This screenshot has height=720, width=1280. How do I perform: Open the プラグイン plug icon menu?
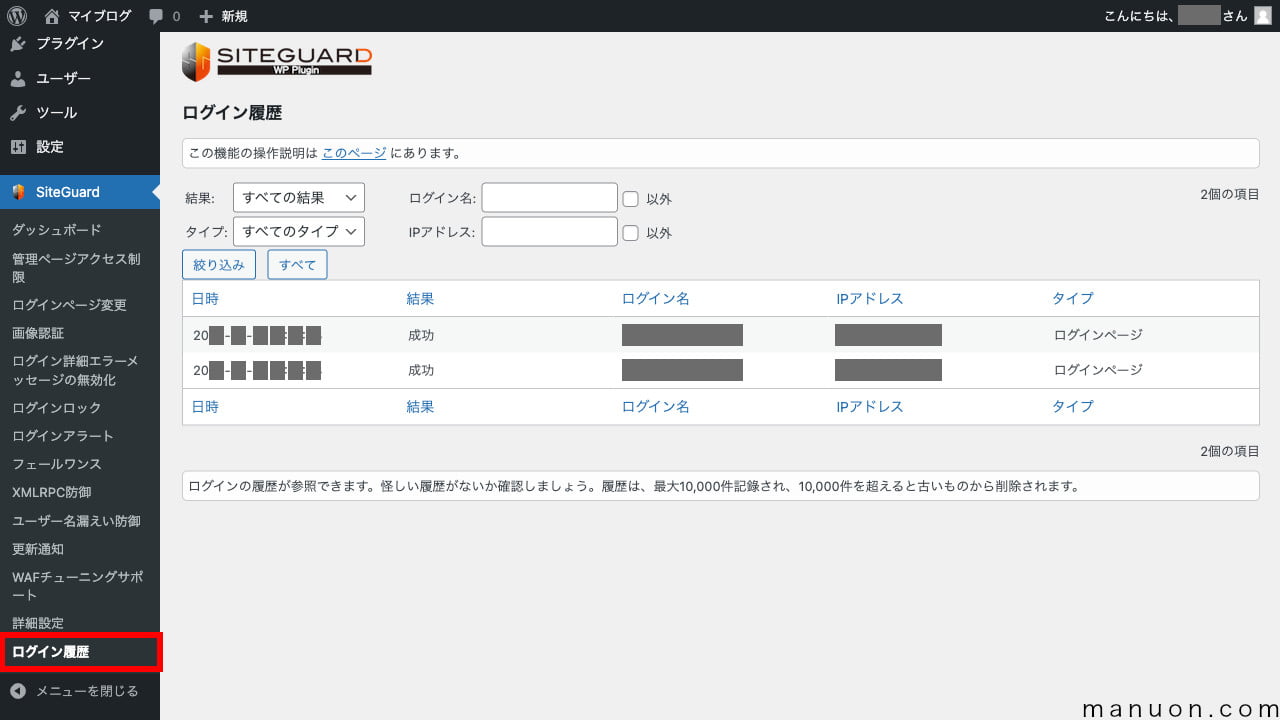18,44
